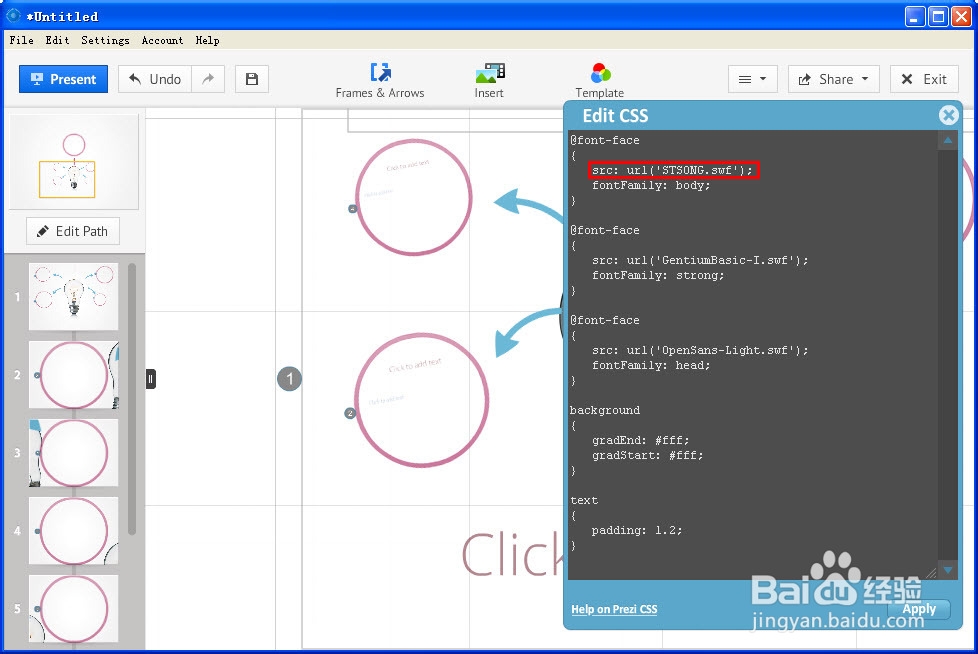Click the Edit Path button
Screen dimensions: 978x654
pos(73,231)
